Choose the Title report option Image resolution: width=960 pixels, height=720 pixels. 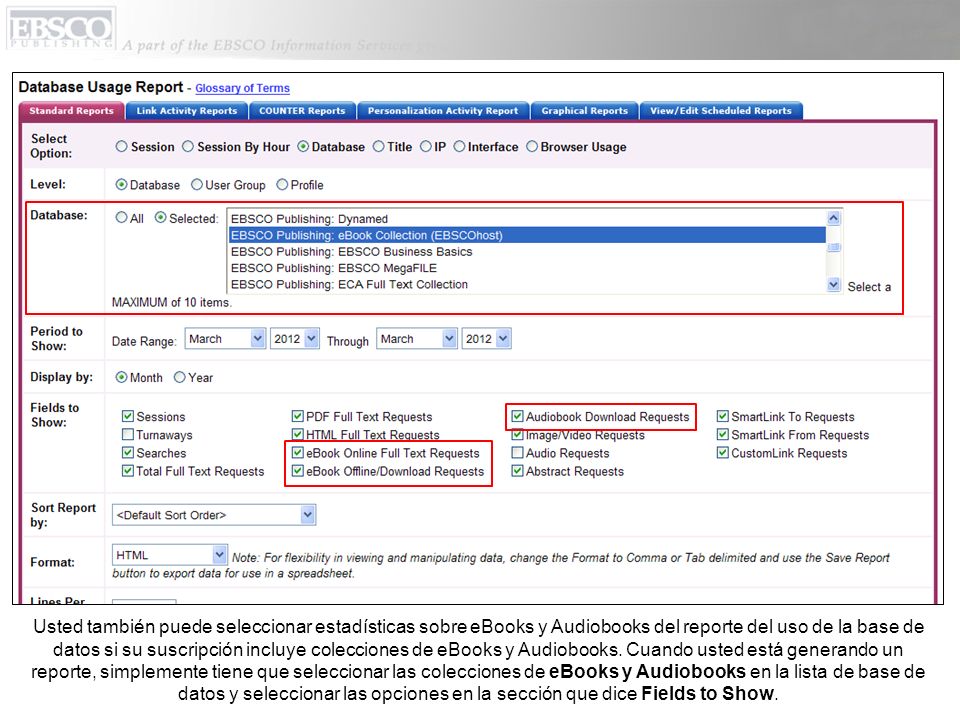click(379, 147)
